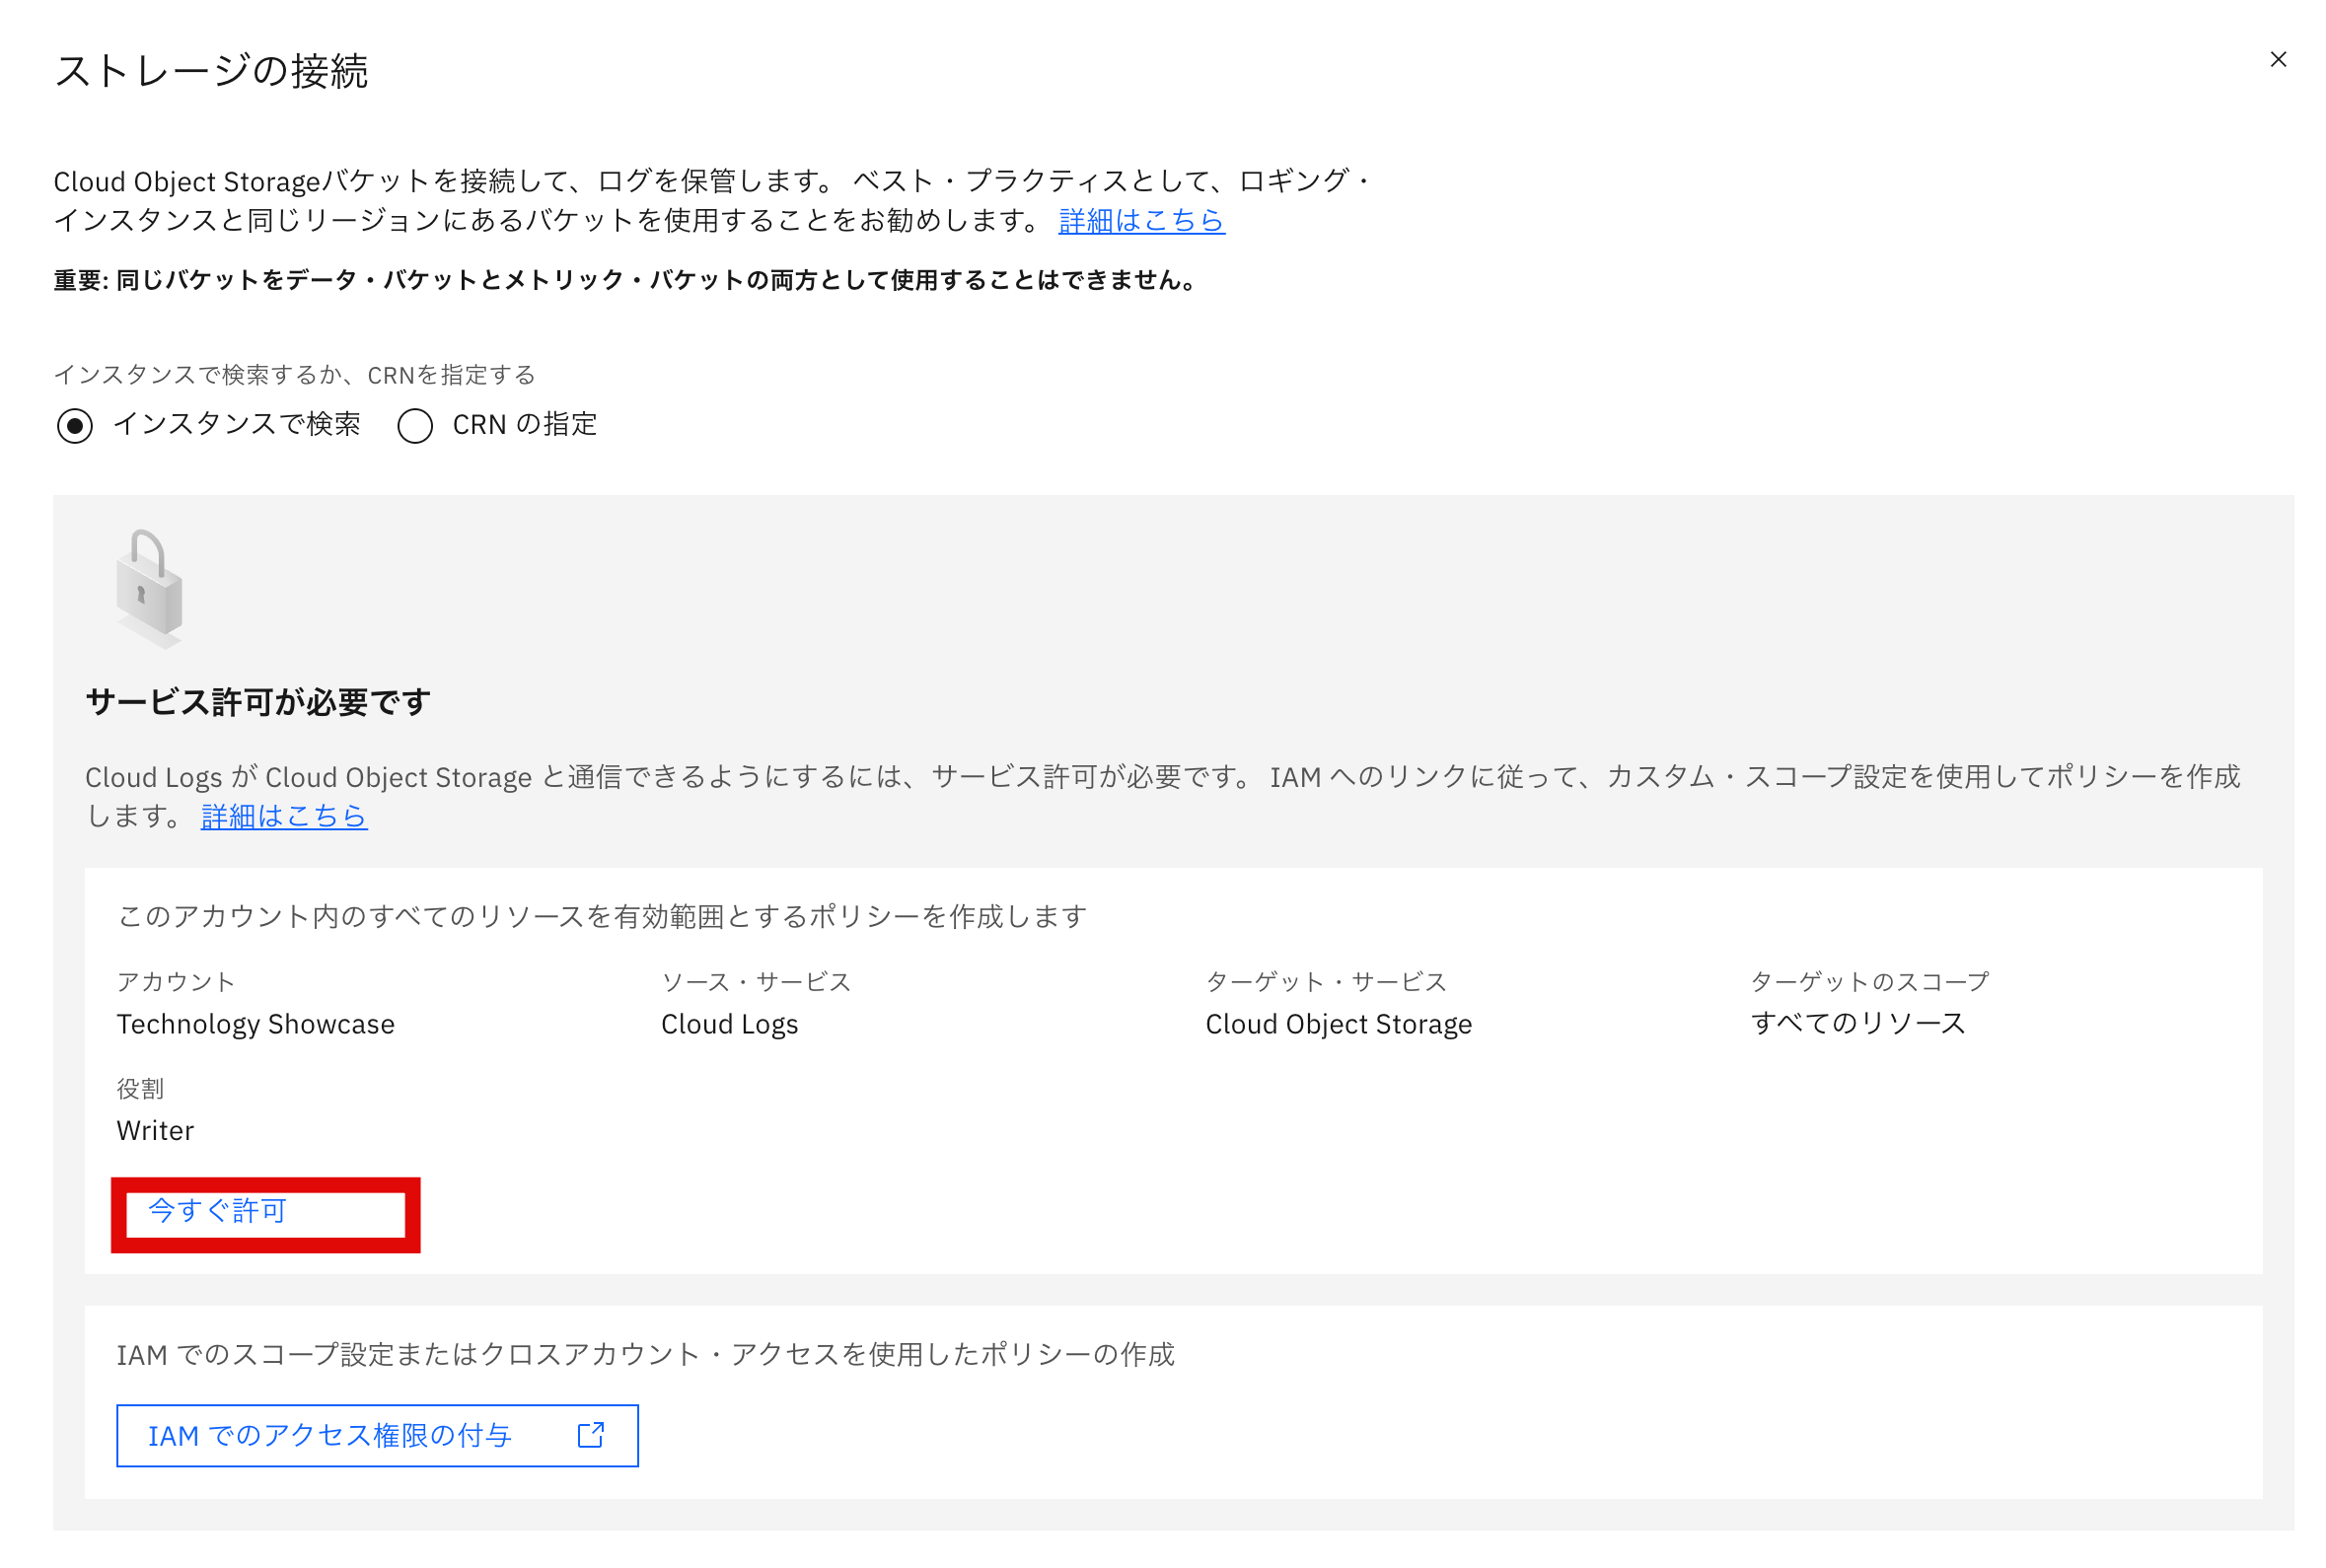The image size is (2326, 1568).
Task: Click the Technology Showcase account value
Action: pos(256,1024)
